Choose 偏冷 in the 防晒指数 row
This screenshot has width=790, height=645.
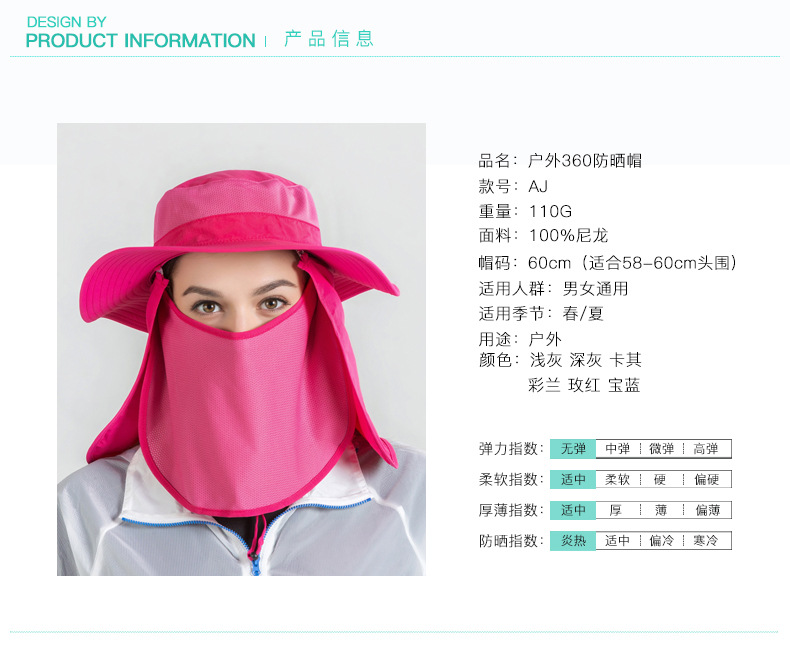[662, 541]
